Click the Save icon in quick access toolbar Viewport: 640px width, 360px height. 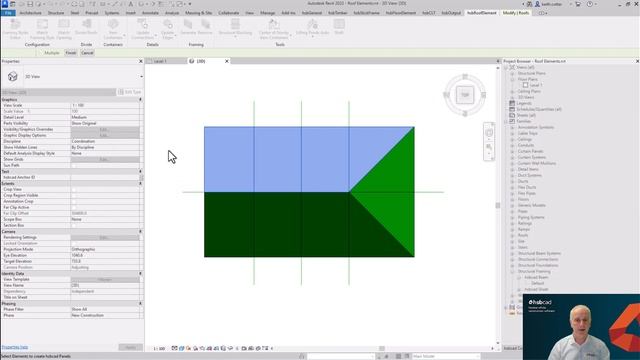pos(30,4)
